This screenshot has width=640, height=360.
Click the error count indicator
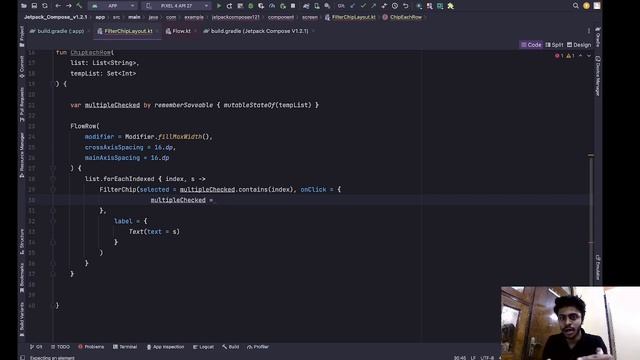tap(559, 56)
